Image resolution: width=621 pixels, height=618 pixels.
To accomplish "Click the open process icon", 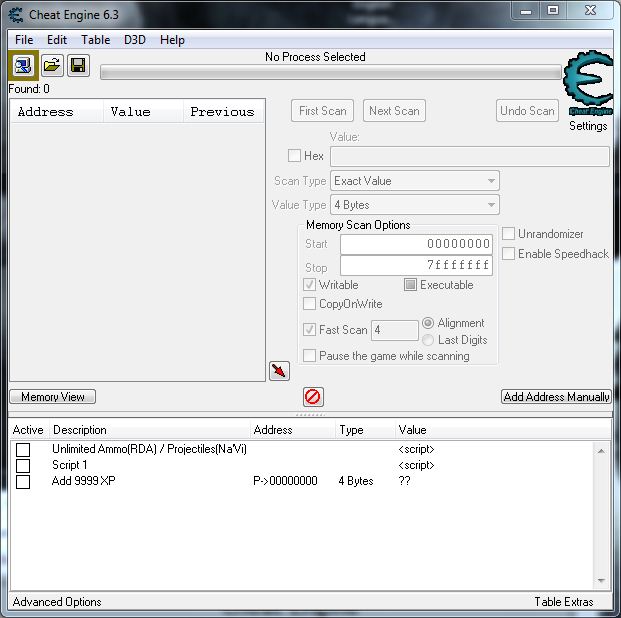I will (x=23, y=66).
